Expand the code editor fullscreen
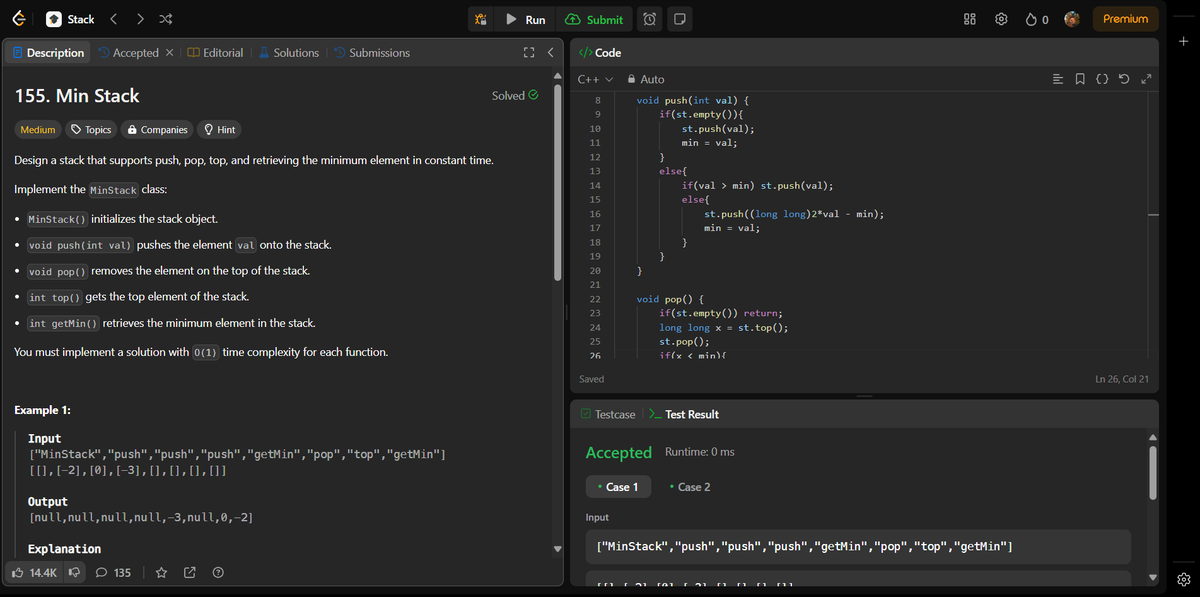 (x=1147, y=79)
